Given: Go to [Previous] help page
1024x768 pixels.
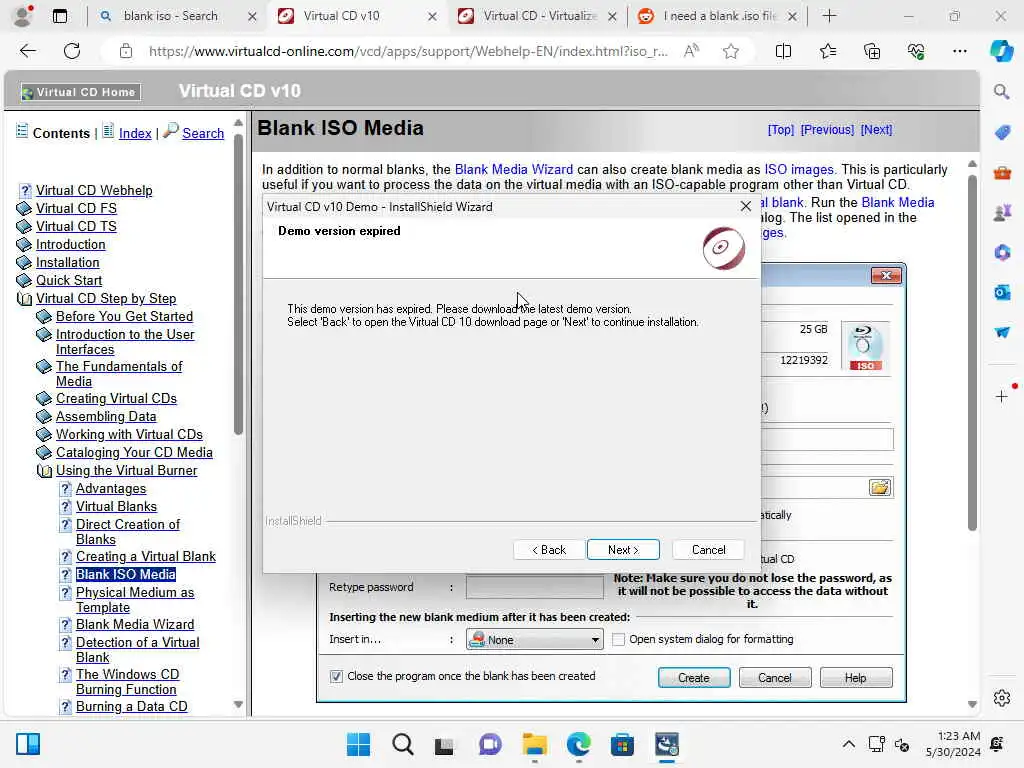Looking at the screenshot, I should coord(827,129).
